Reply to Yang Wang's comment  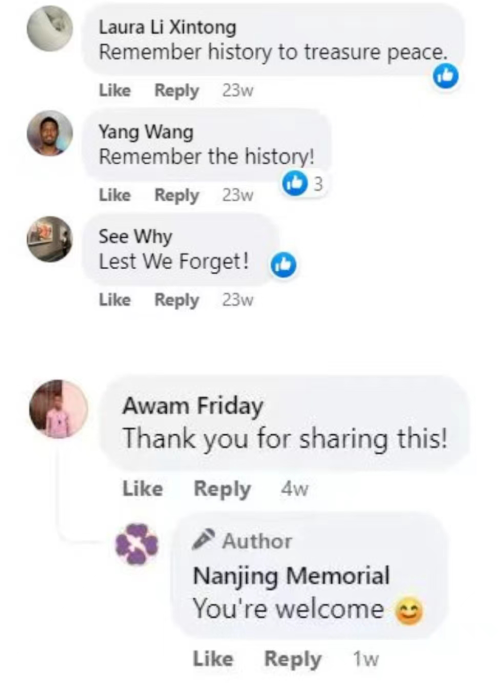point(177,196)
